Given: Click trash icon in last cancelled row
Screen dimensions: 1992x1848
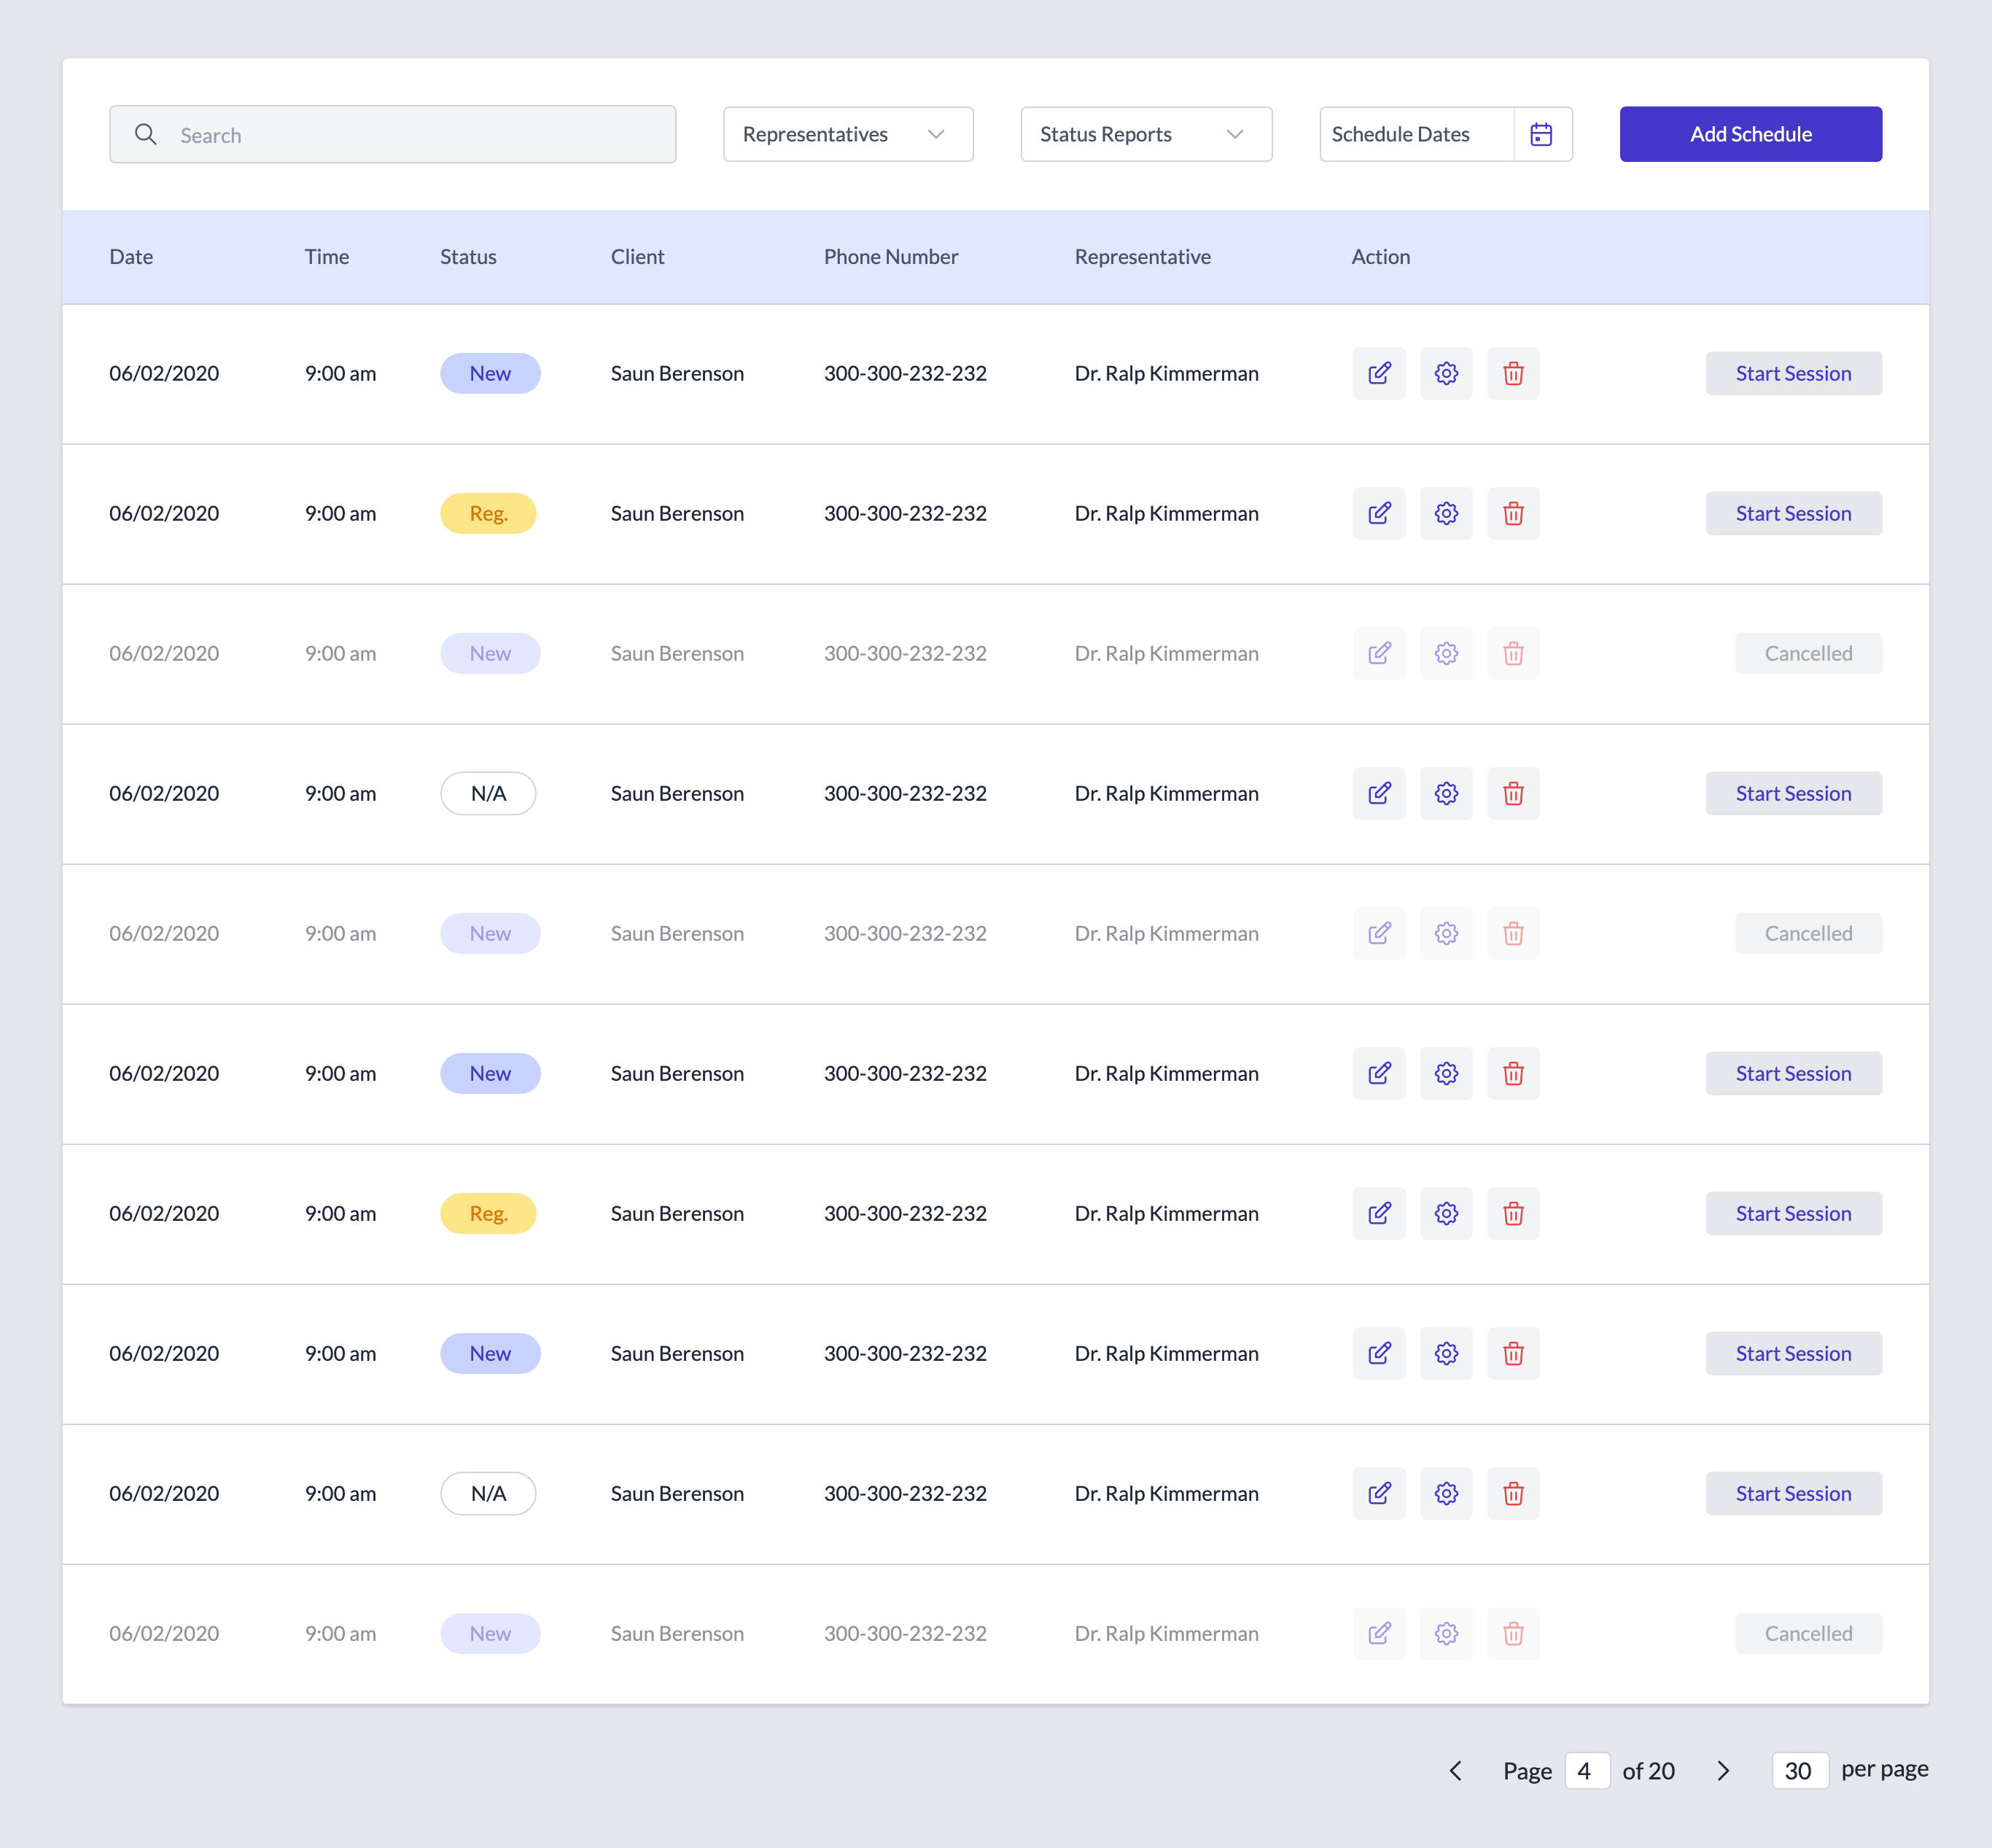Looking at the screenshot, I should pyautogui.click(x=1513, y=1633).
